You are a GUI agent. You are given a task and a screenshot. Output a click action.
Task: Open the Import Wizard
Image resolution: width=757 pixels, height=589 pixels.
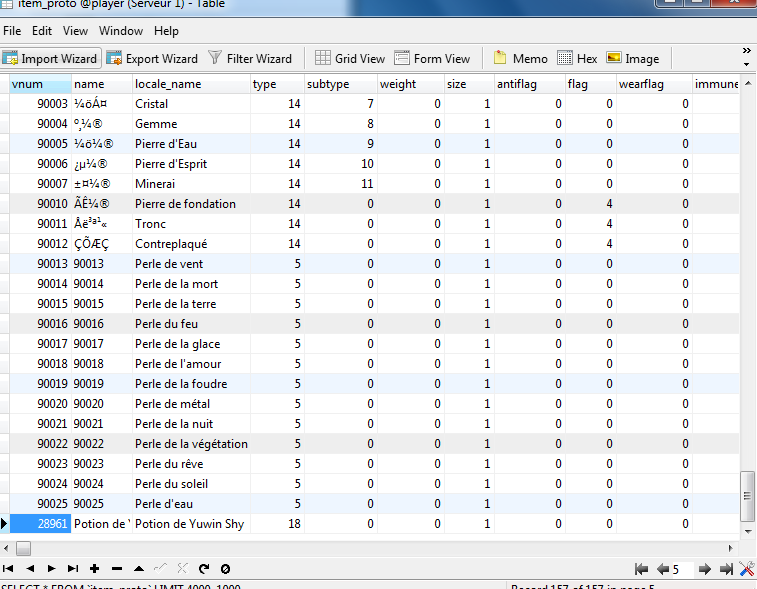50,58
